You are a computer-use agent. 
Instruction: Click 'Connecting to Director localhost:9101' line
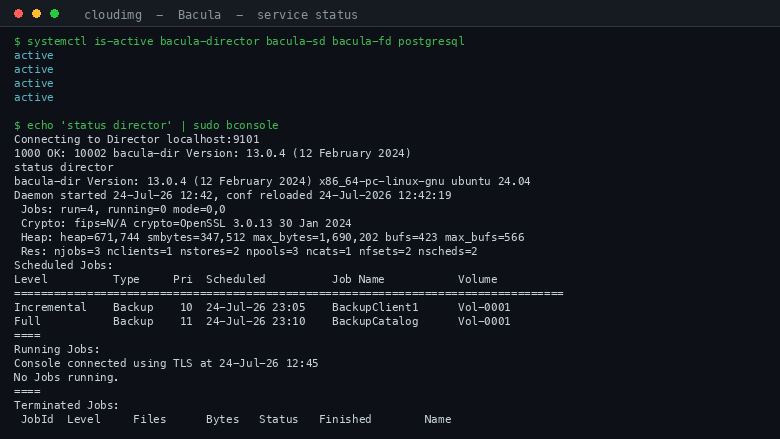[x=136, y=139]
